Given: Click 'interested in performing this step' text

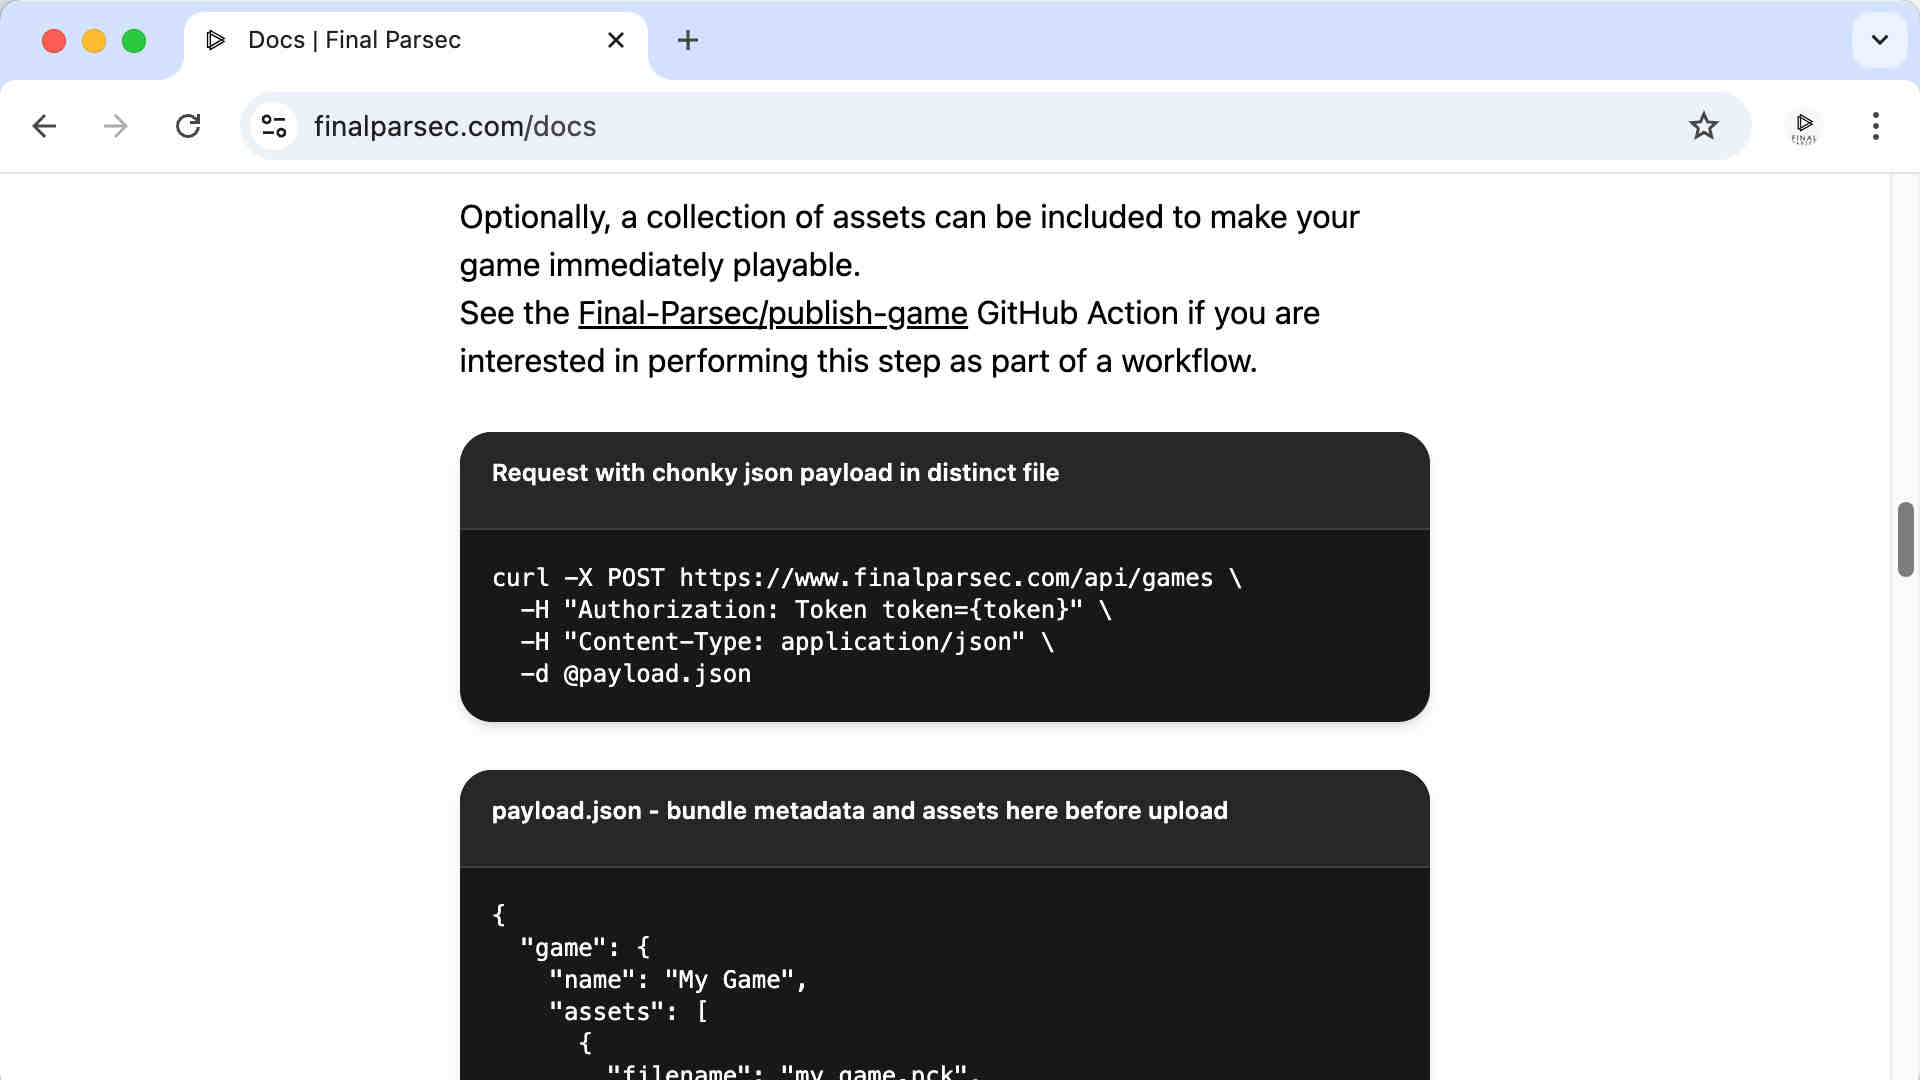Looking at the screenshot, I should coord(858,361).
